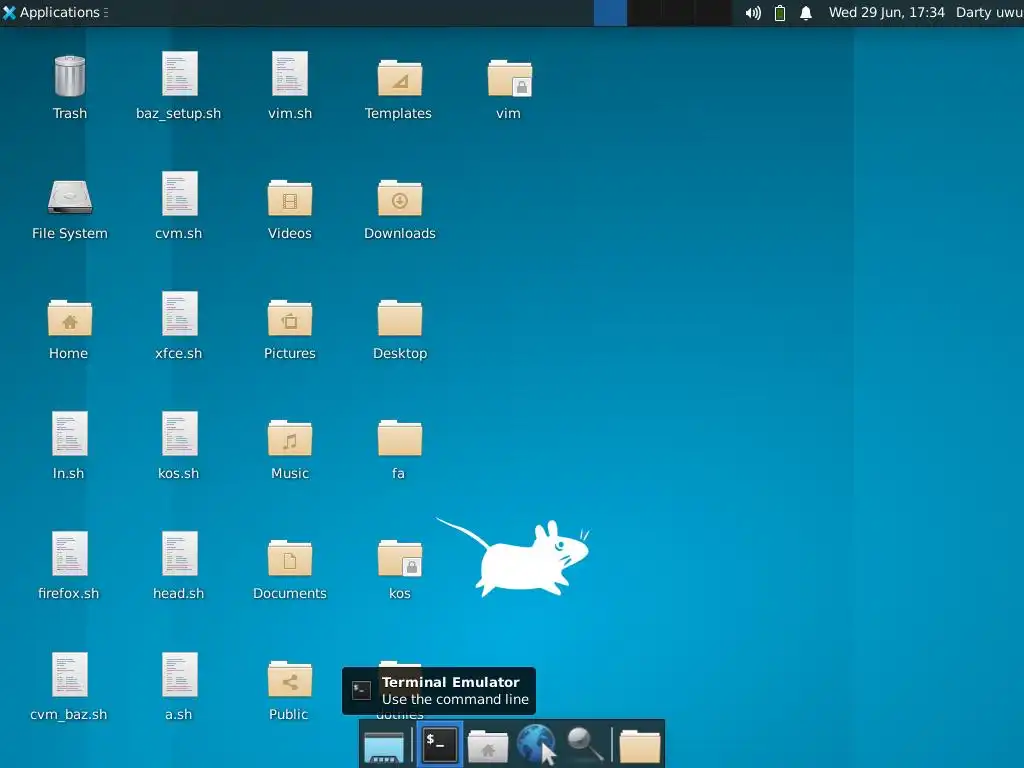Open the Downloads folder
The width and height of the screenshot is (1024, 768).
[400, 198]
